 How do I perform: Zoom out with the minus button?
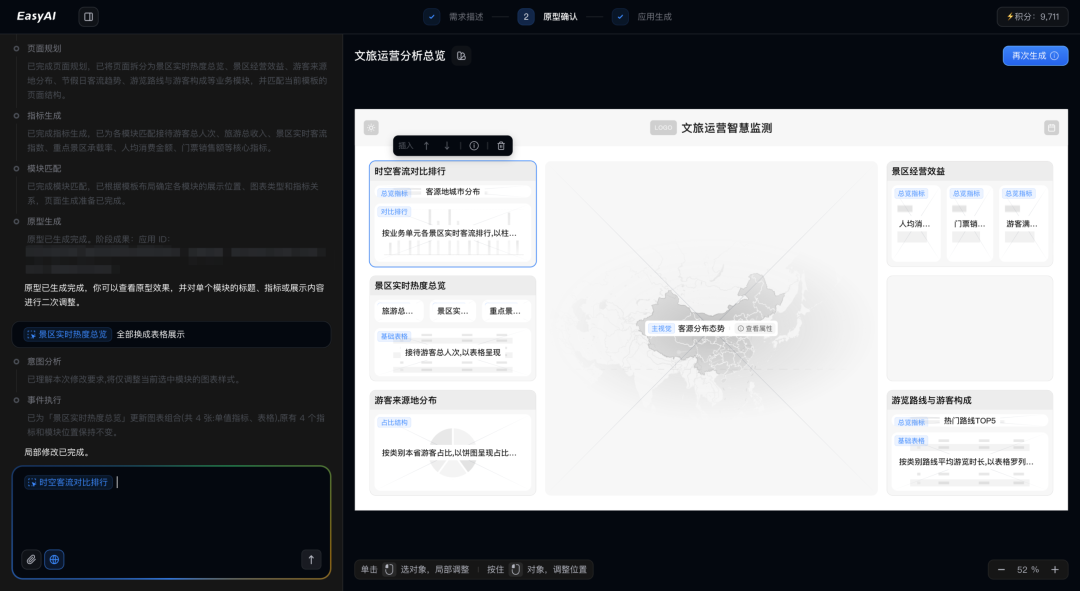1001,570
